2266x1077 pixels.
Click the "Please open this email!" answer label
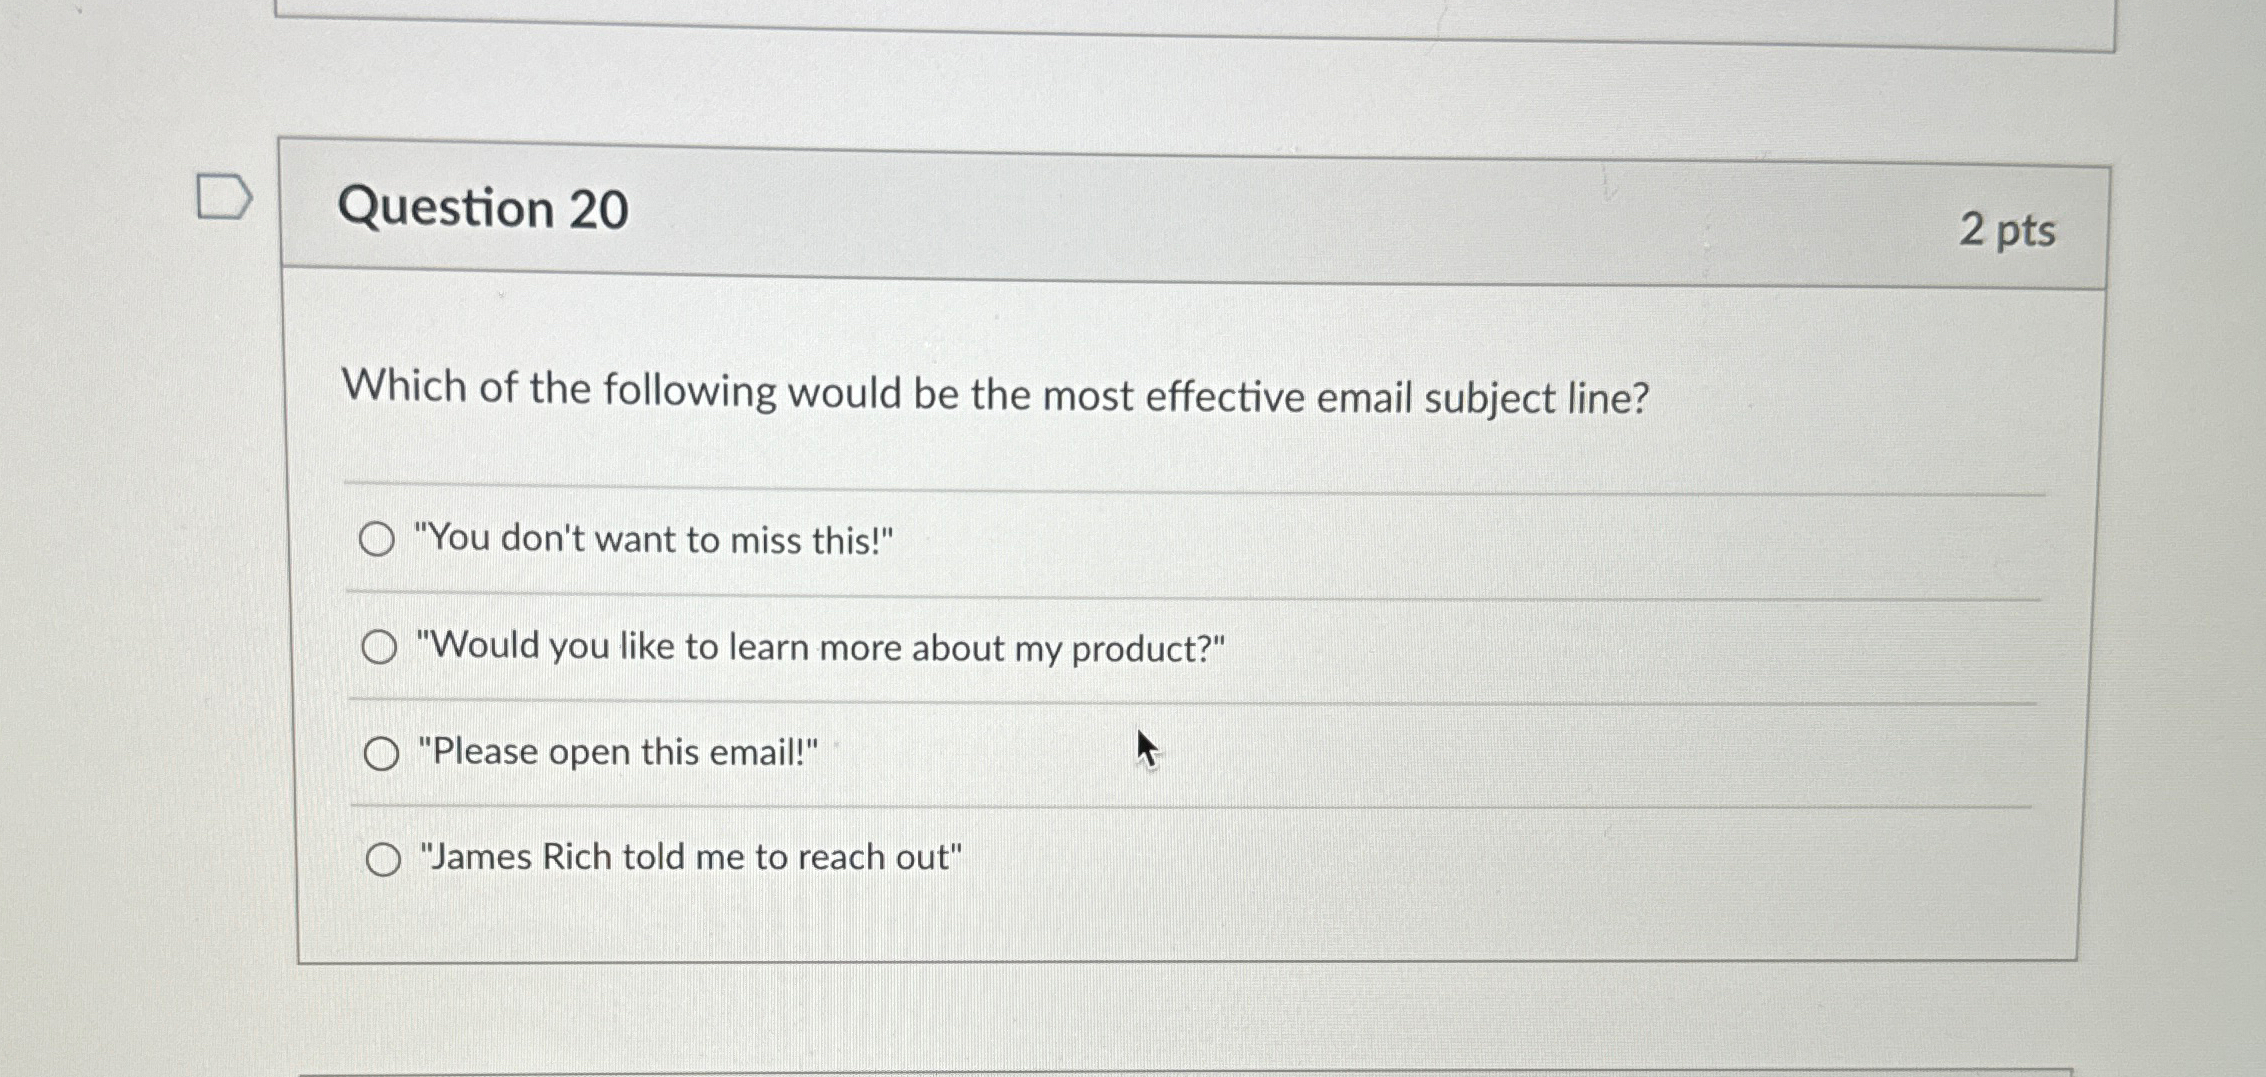[x=617, y=752]
